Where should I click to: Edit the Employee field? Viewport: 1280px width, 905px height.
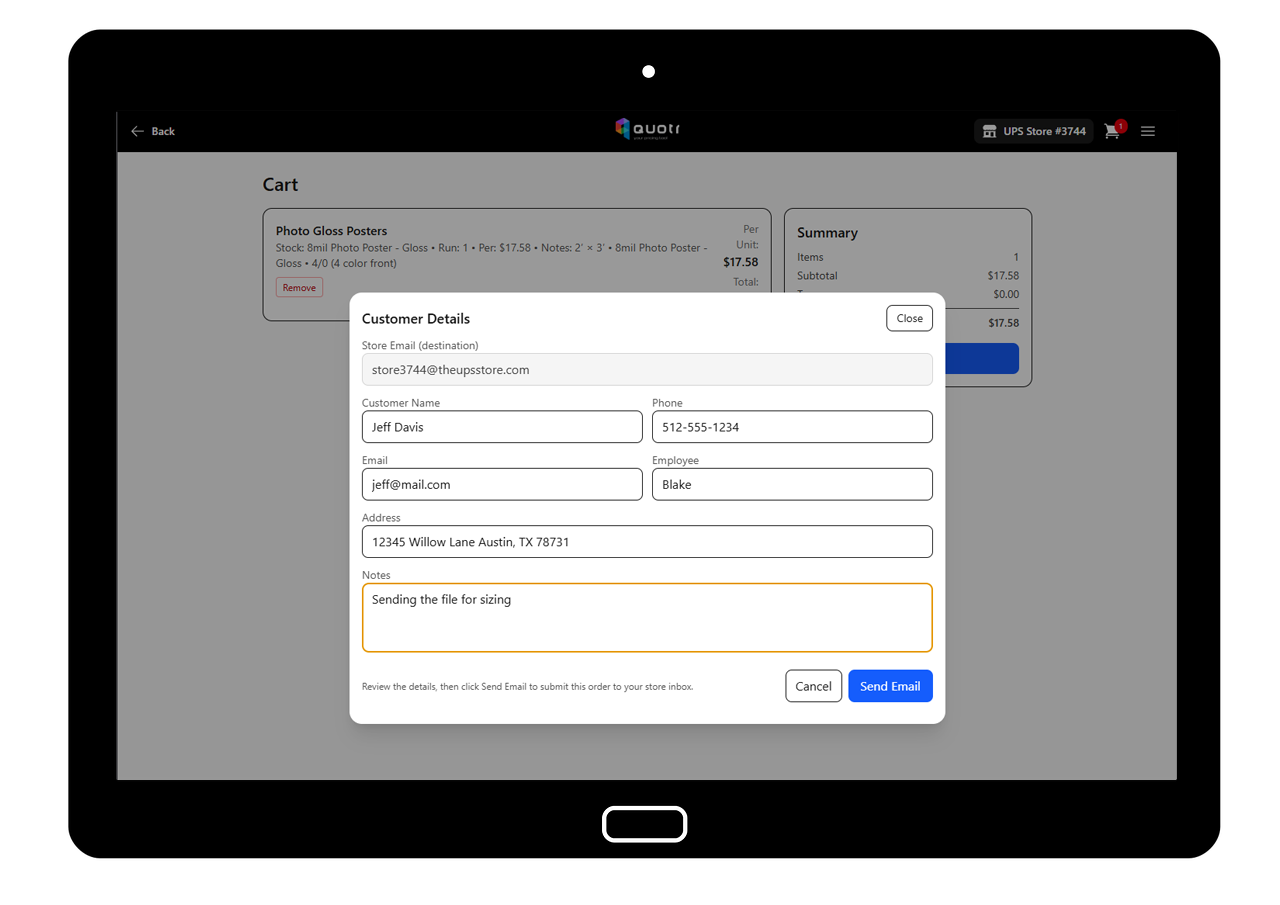coord(791,485)
